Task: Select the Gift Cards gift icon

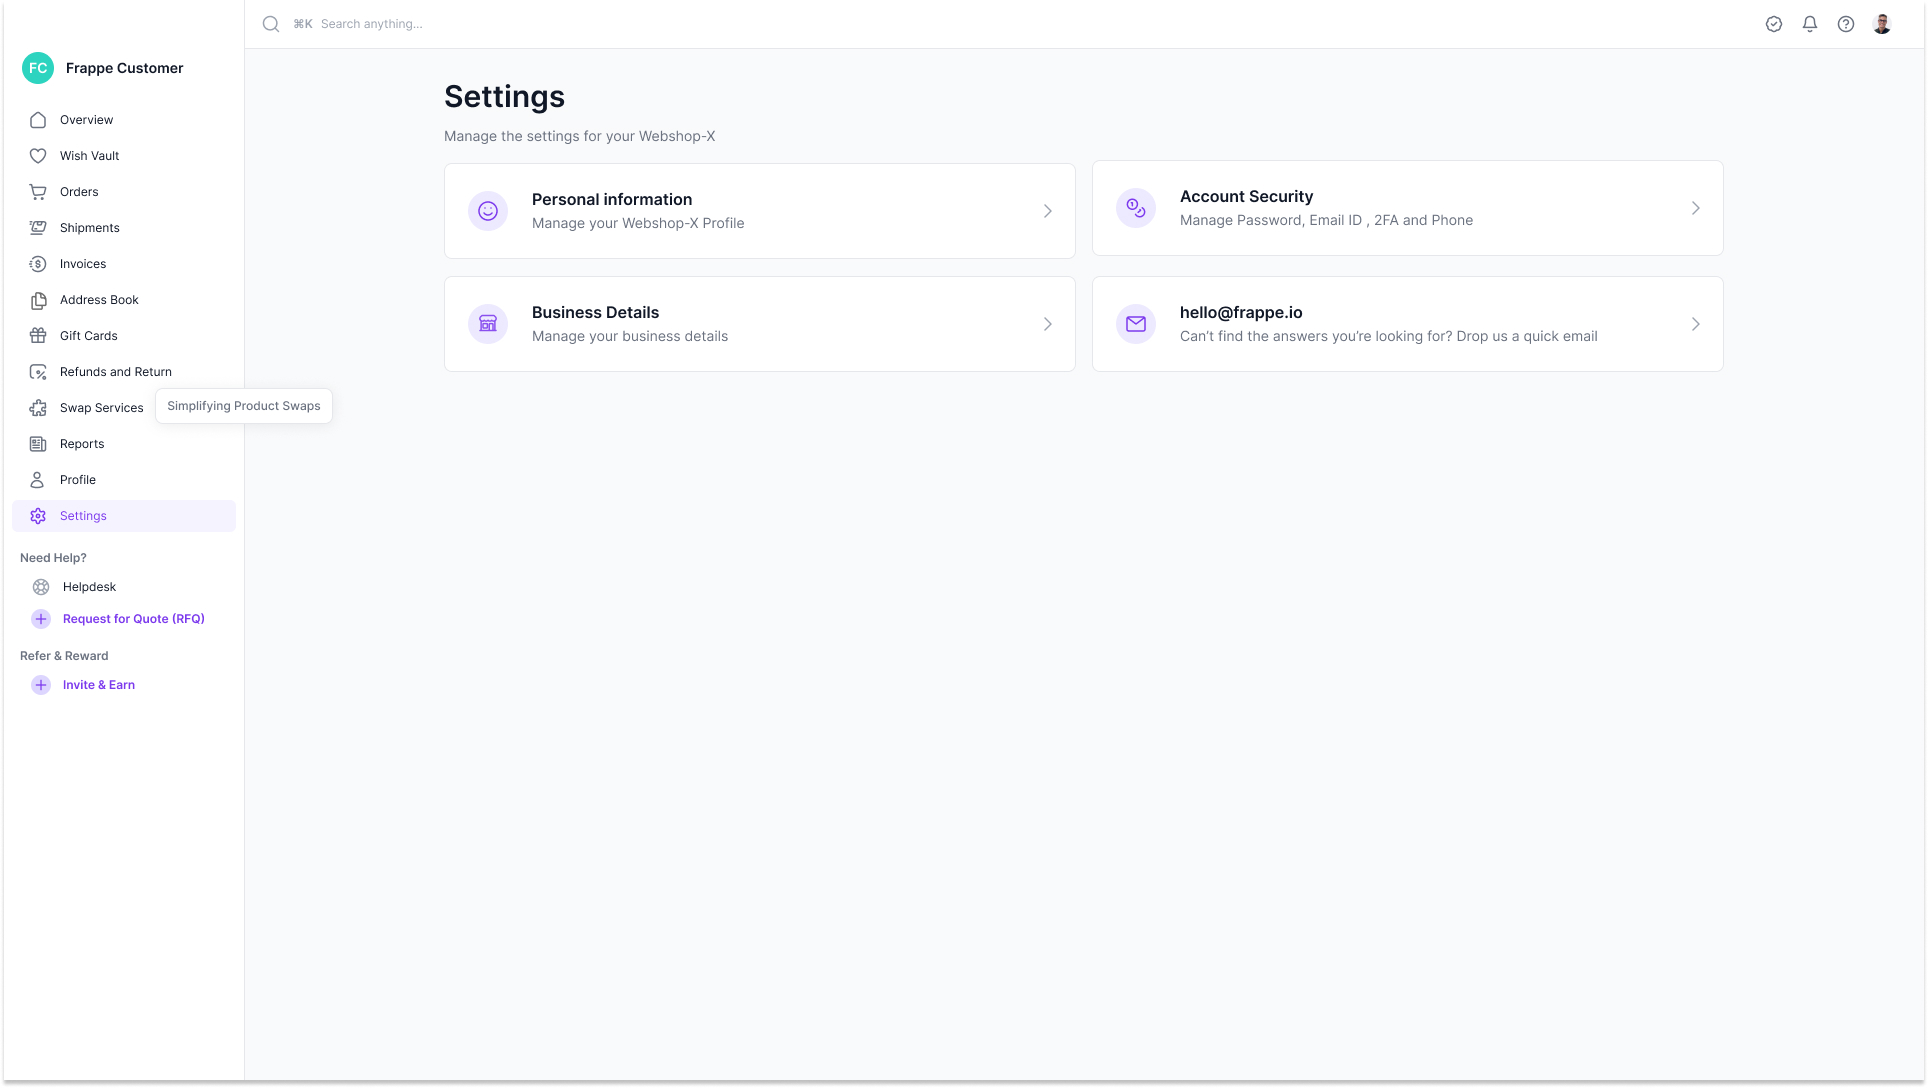Action: [x=38, y=336]
